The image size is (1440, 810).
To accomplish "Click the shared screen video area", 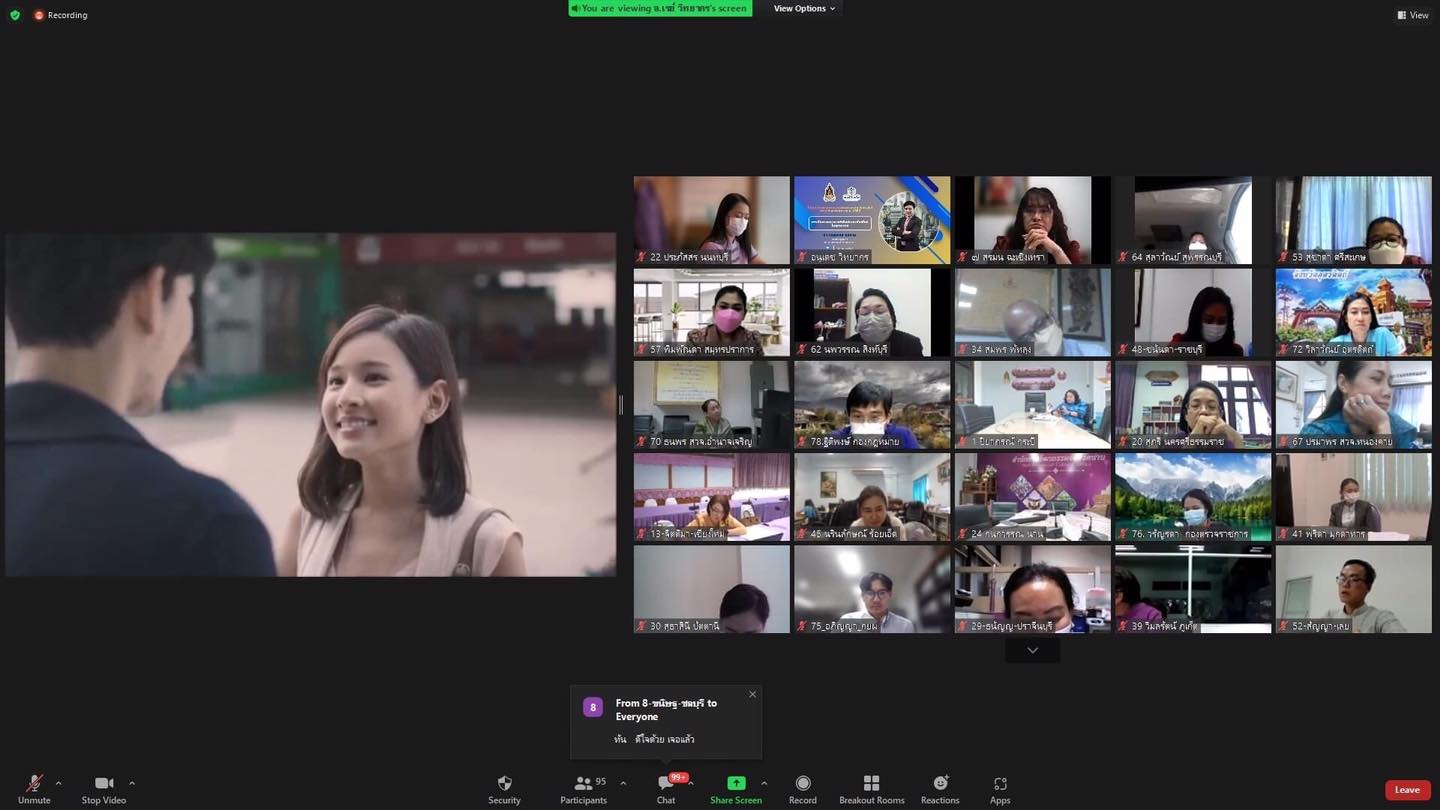I will [x=311, y=404].
